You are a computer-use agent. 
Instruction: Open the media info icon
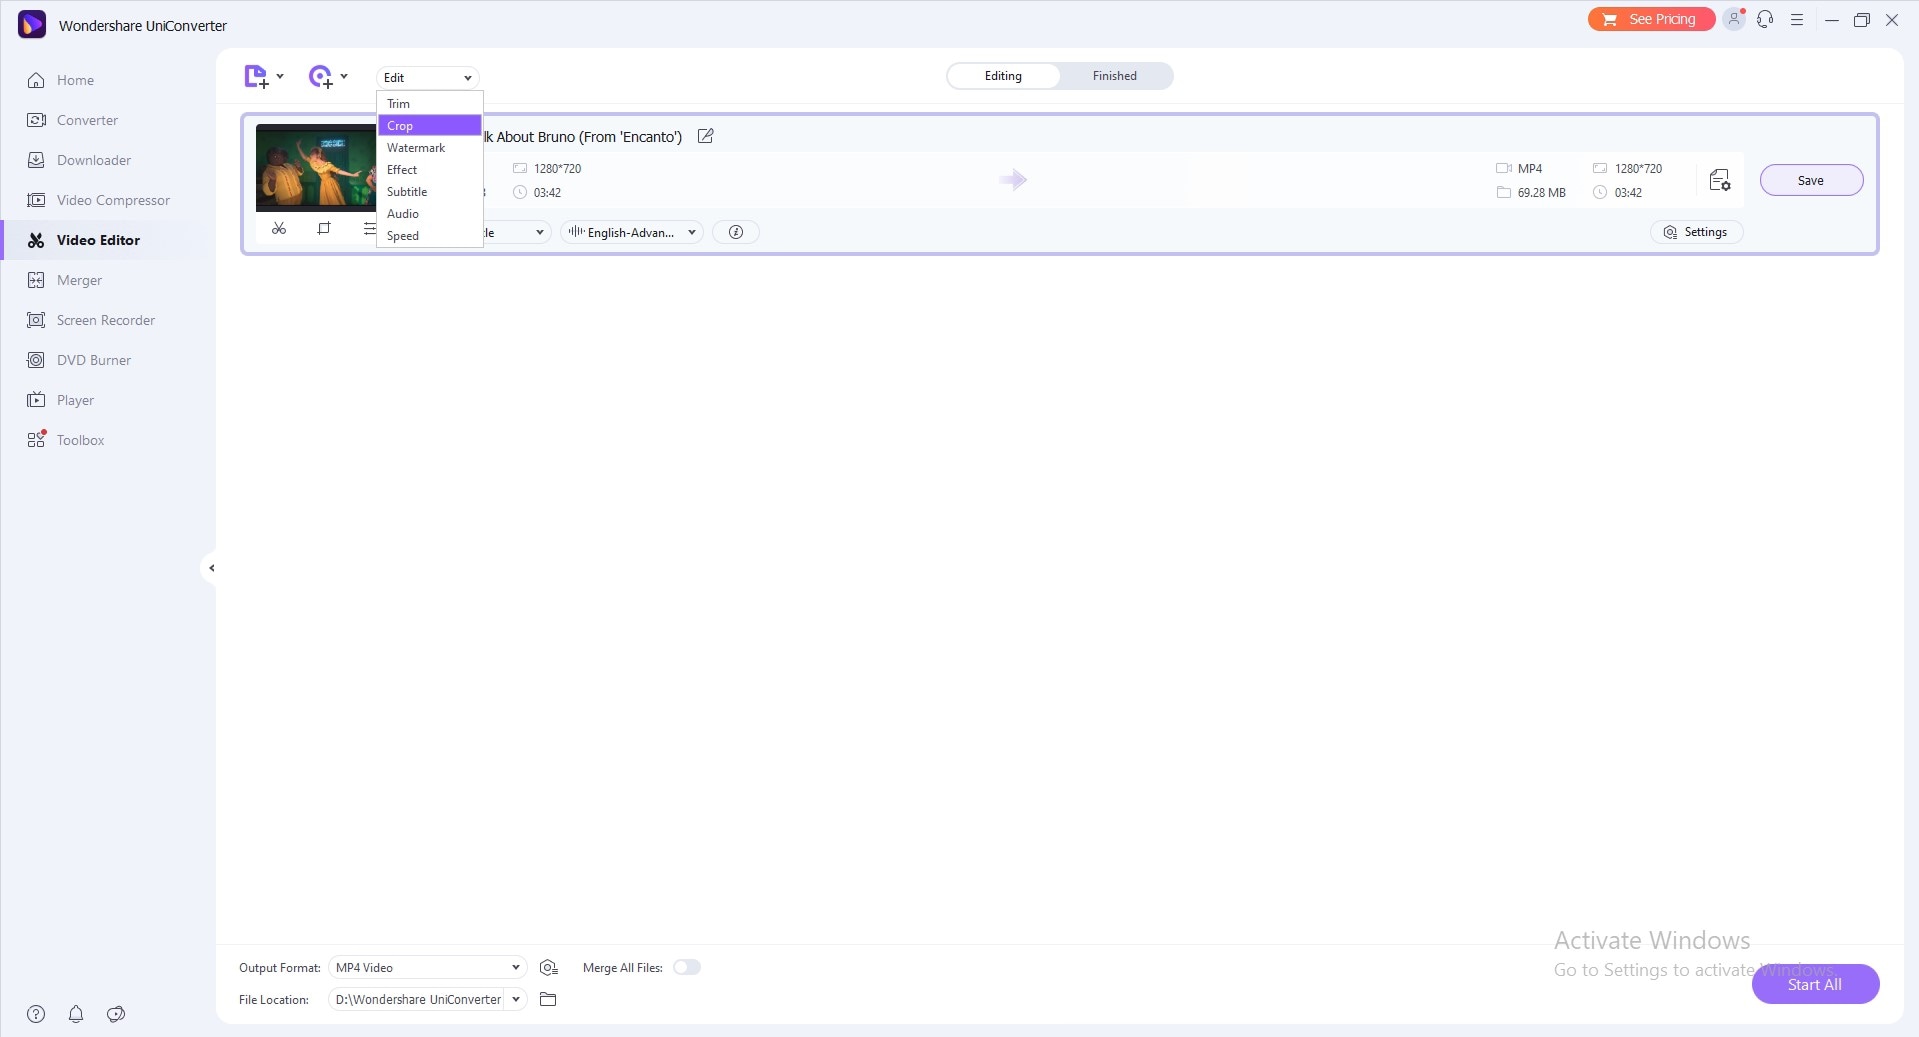(736, 232)
